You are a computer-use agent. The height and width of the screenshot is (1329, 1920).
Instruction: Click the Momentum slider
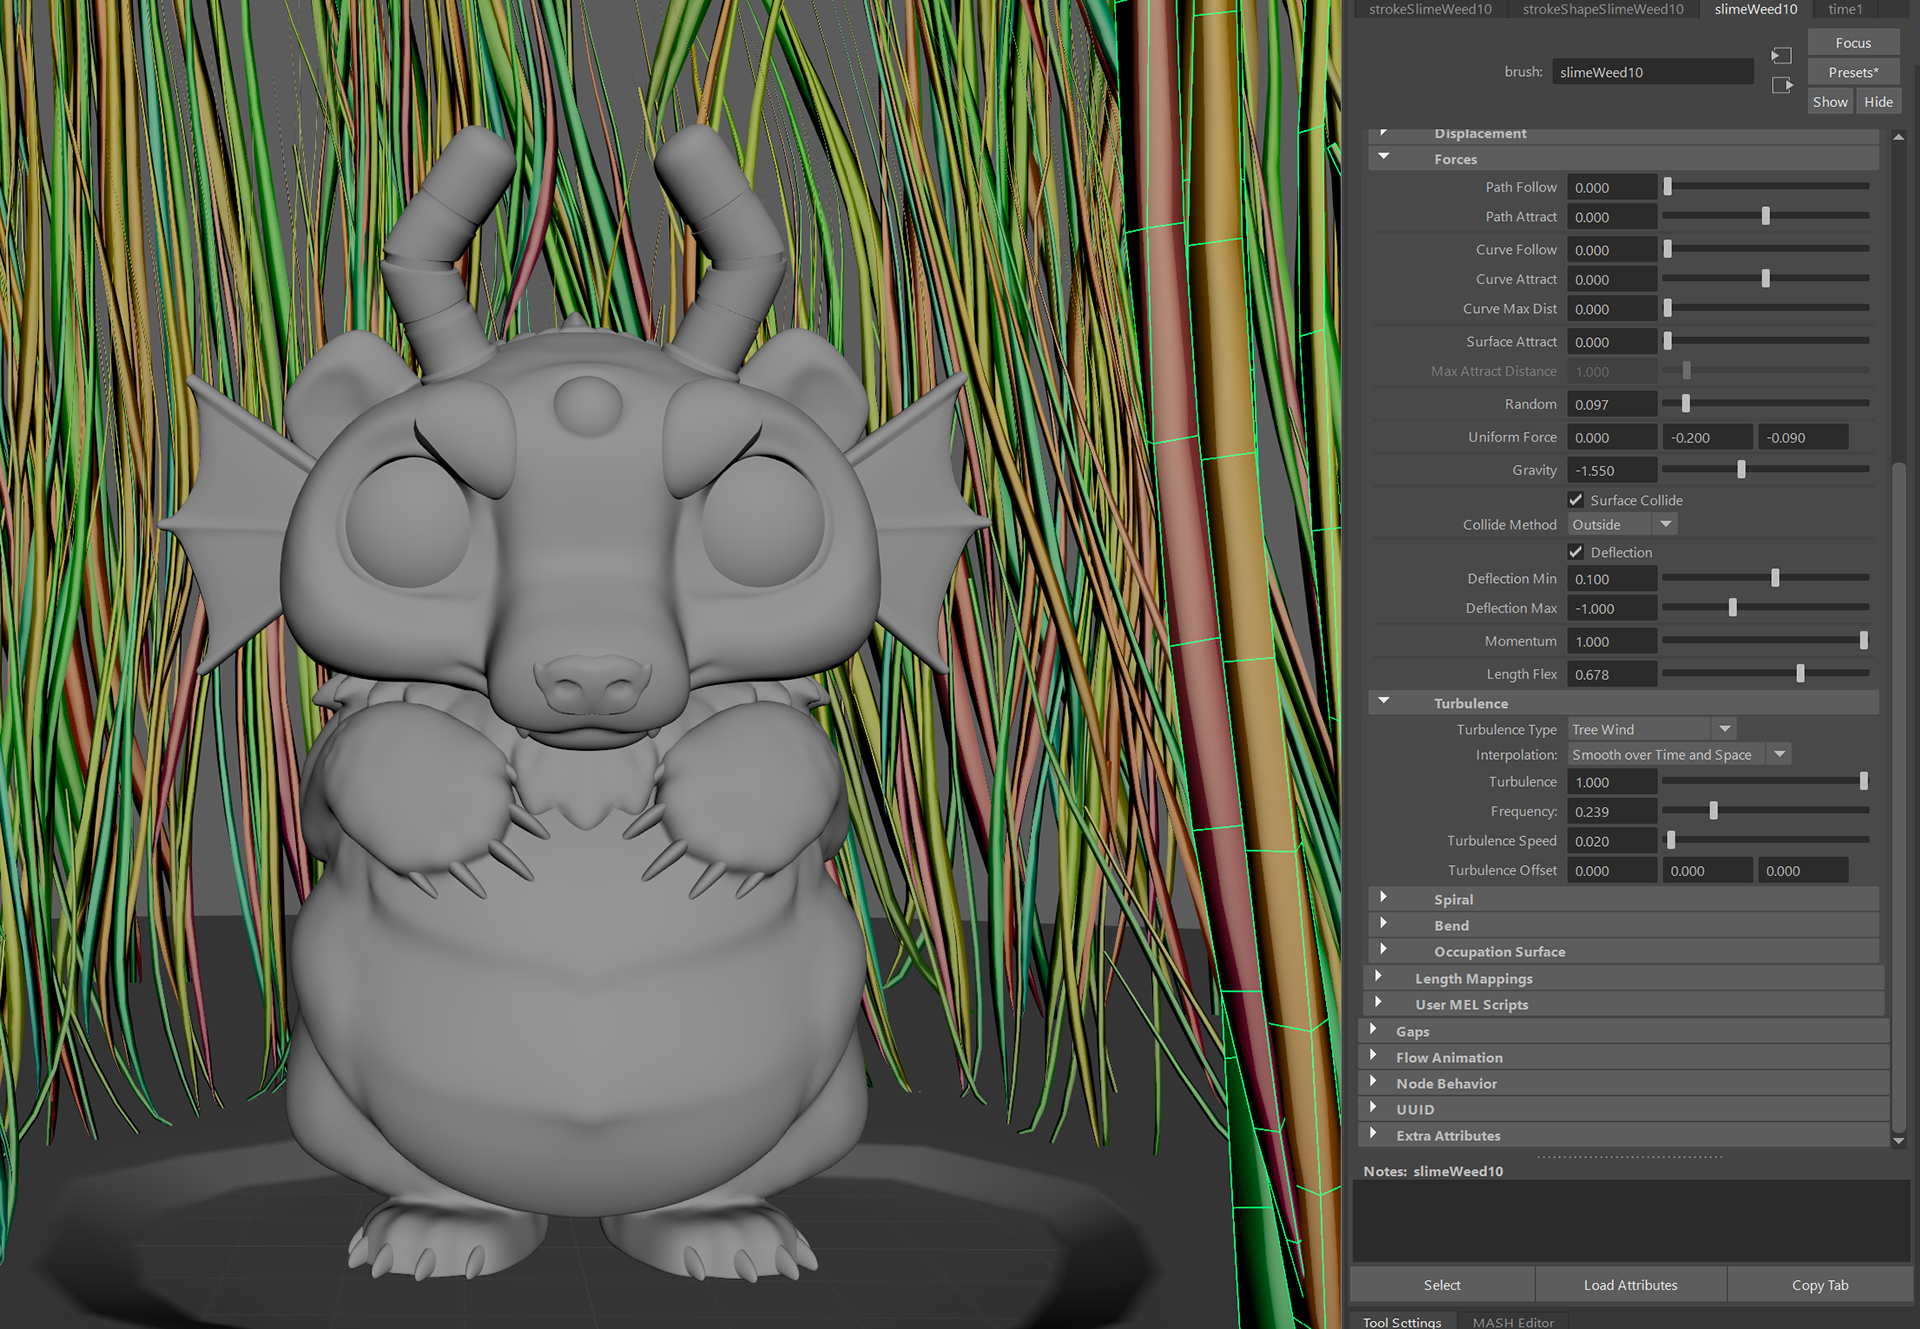[1766, 640]
